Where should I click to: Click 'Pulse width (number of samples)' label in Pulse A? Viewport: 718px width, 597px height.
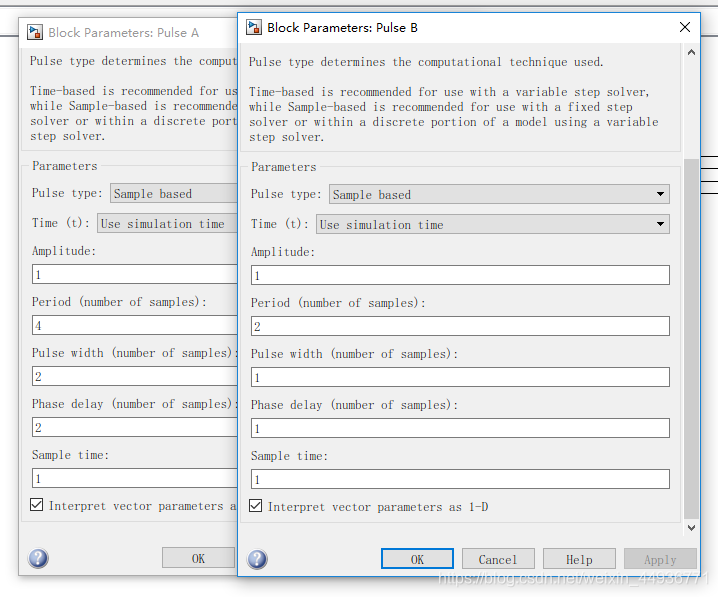click(135, 353)
